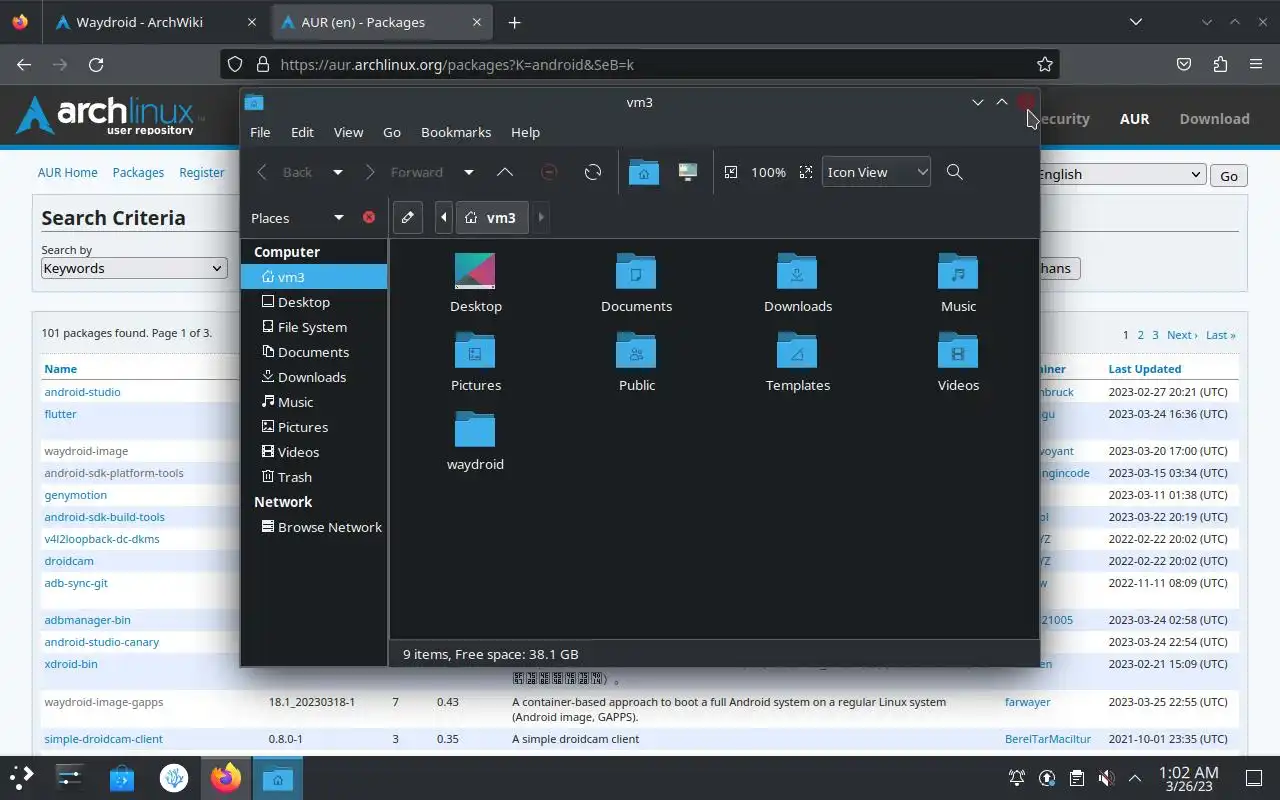Click the notifications bell in the system tray
Viewport: 1280px width, 800px height.
(x=1016, y=778)
